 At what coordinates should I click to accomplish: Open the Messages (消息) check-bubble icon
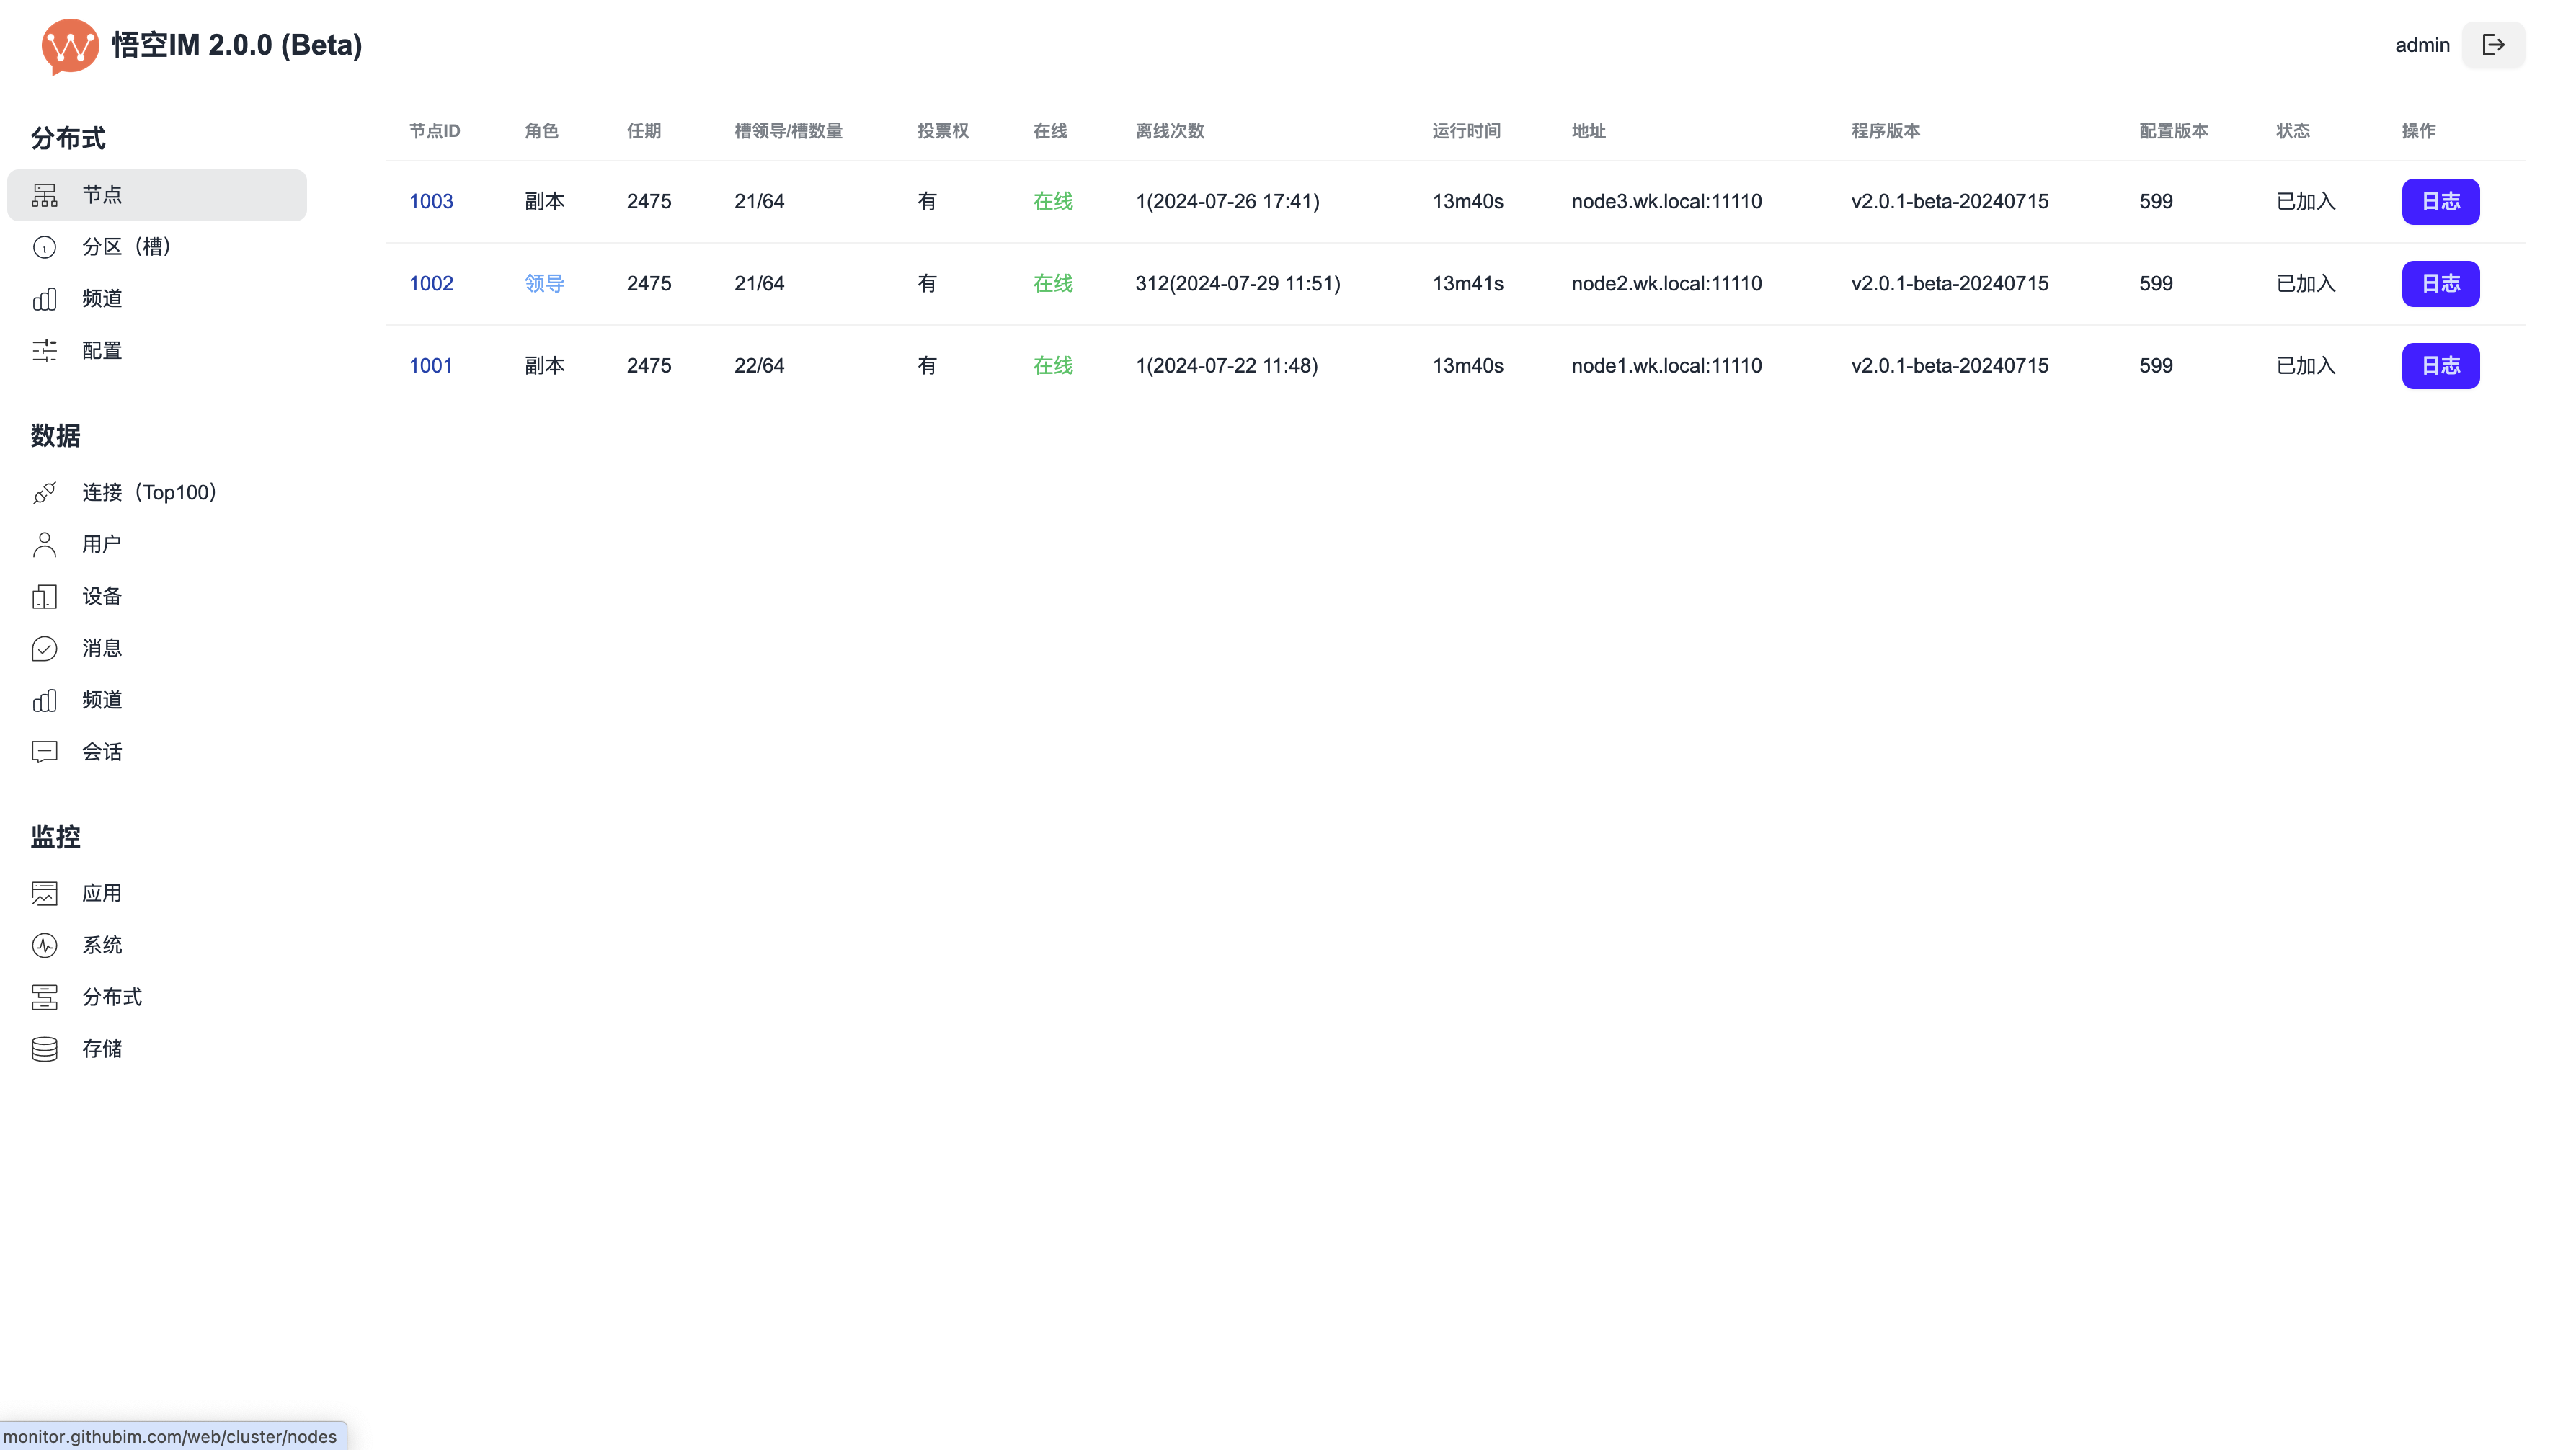[x=45, y=649]
